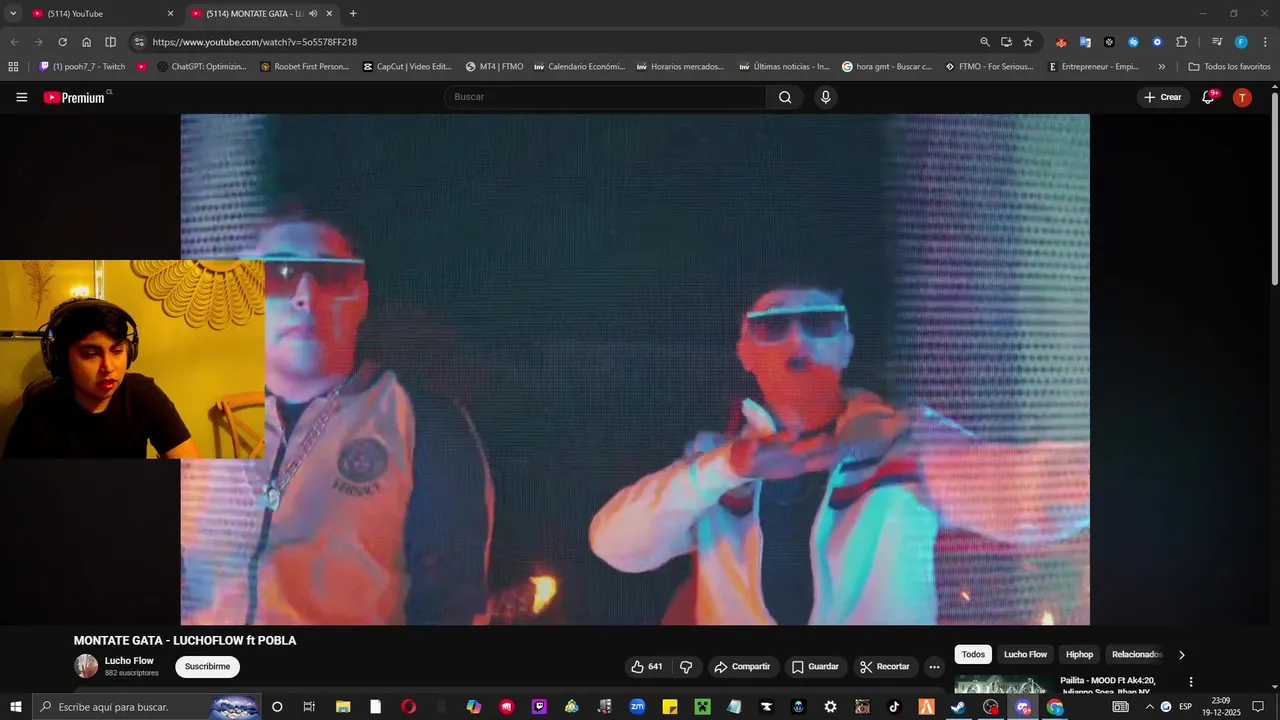Reload the current page

click(62, 42)
